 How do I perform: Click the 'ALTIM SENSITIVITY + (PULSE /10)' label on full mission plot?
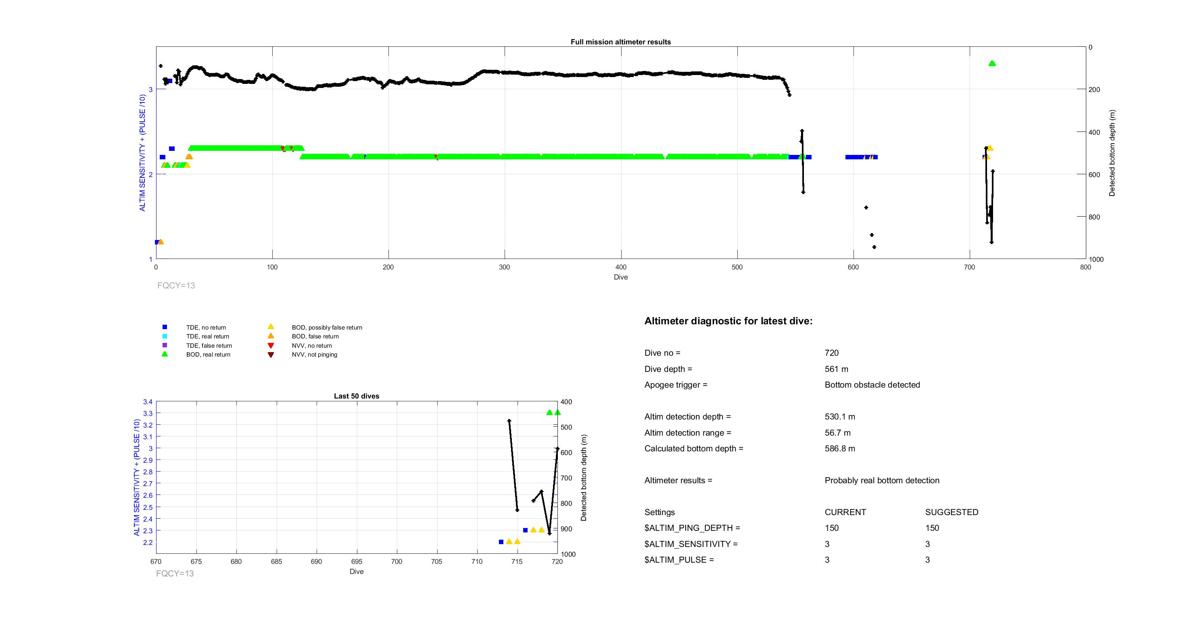[x=142, y=153]
